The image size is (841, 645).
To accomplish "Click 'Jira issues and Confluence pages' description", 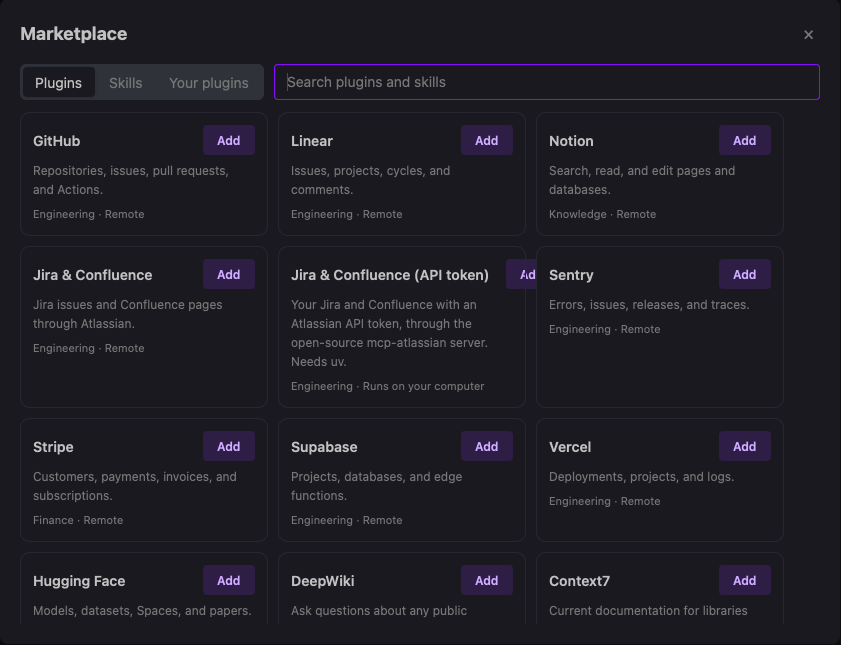I will pyautogui.click(x=127, y=314).
